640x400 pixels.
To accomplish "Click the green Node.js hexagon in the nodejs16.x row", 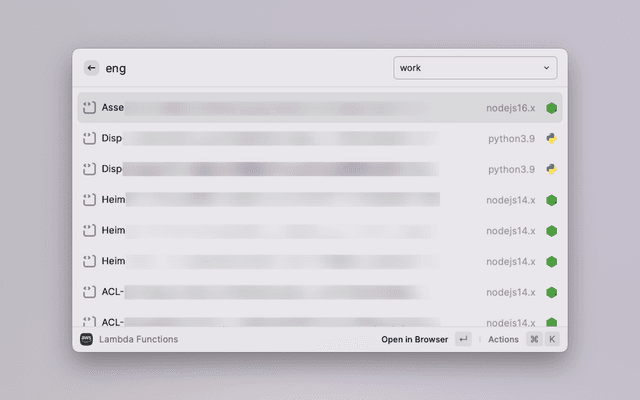I will 551,107.
